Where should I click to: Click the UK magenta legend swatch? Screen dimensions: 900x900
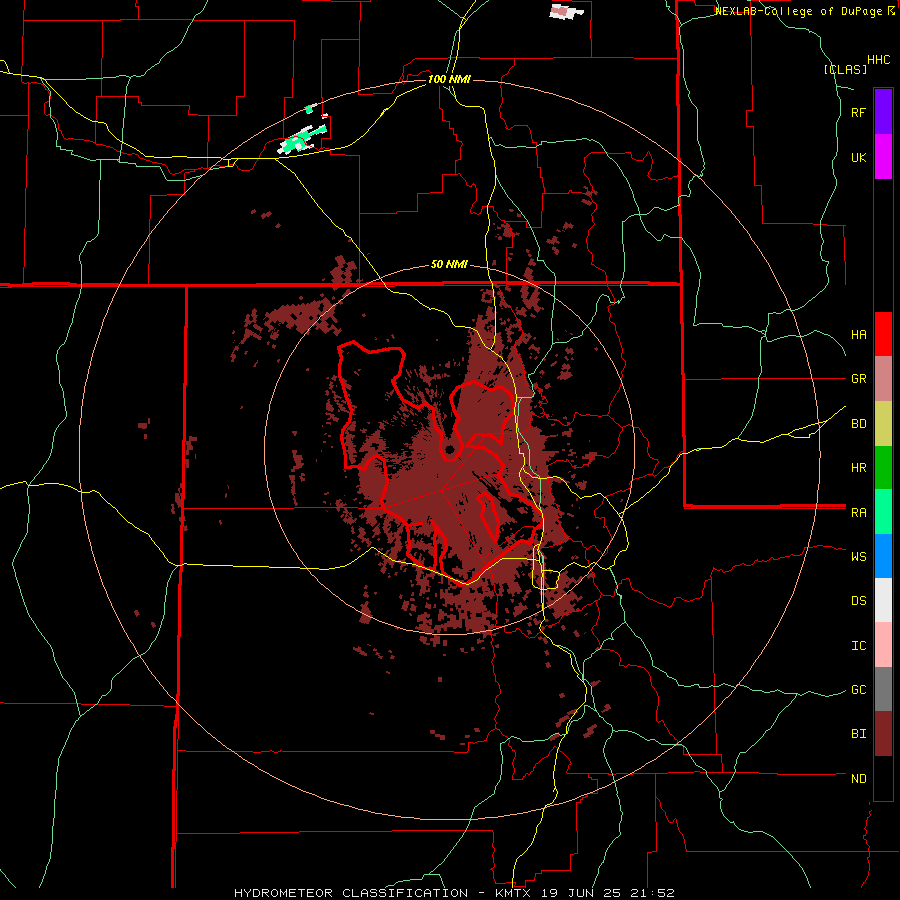click(883, 156)
